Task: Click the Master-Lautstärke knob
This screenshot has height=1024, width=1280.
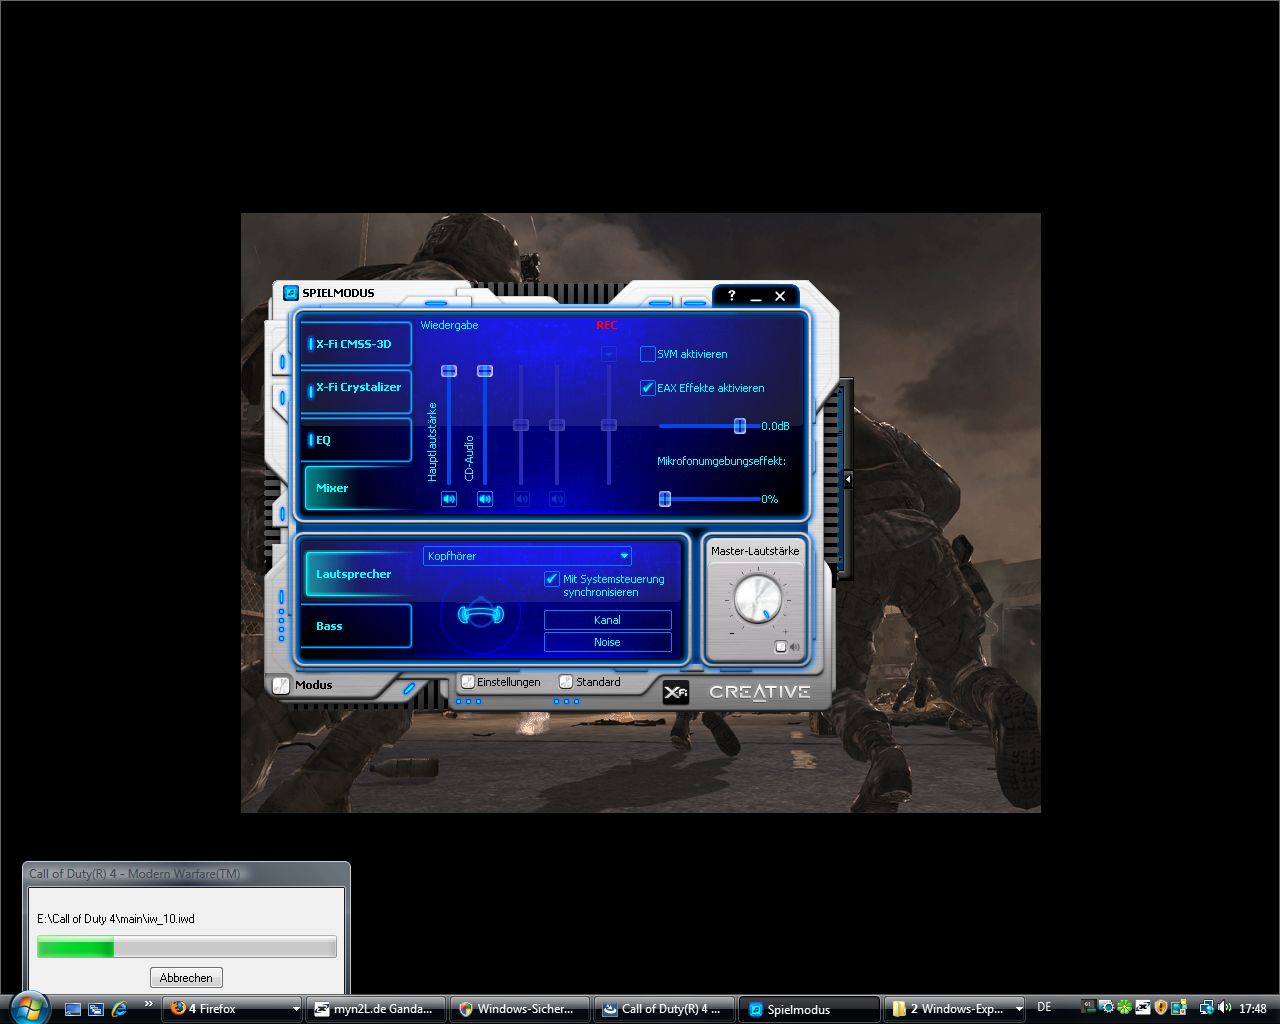Action: coord(757,599)
